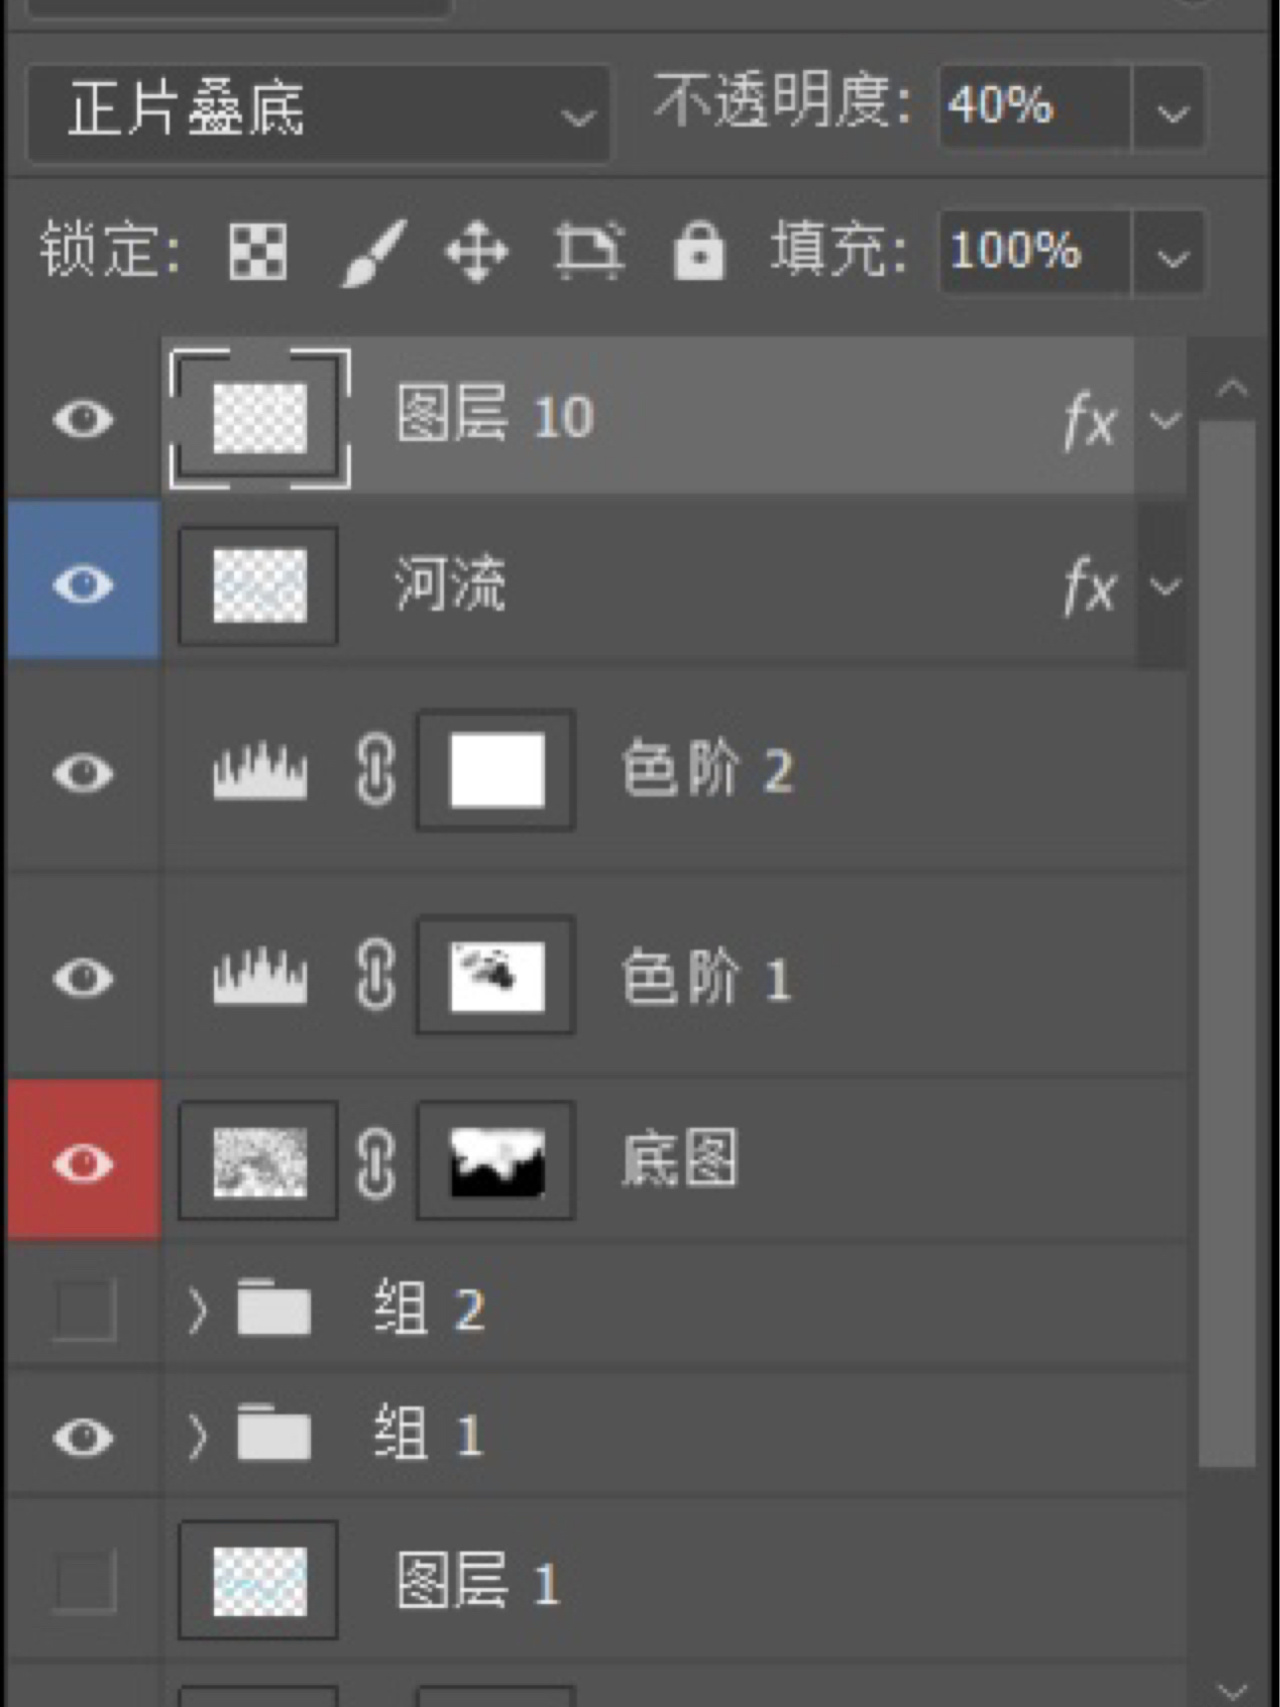The image size is (1280, 1707).
Task: Select layer named 色阶 2
Action: click(x=706, y=770)
